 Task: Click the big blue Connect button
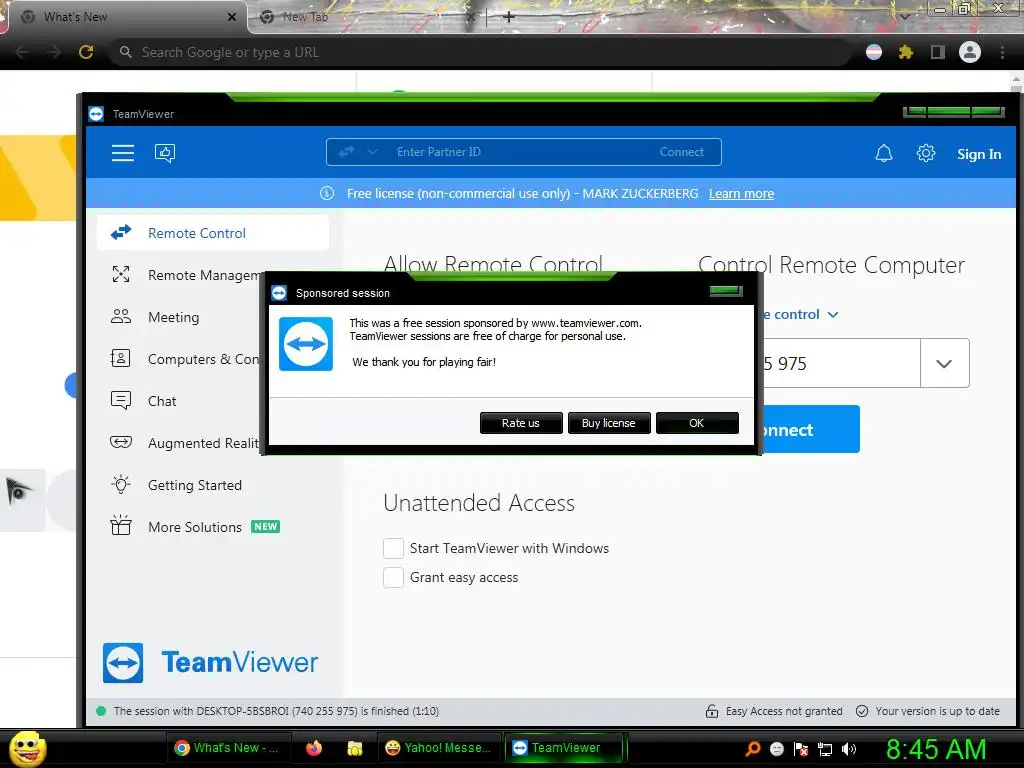pos(810,429)
